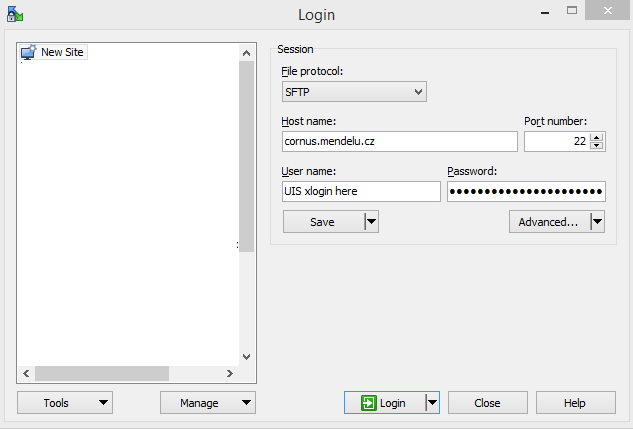This screenshot has height=429, width=633.
Task: Click the WinSCP icon in title bar
Action: pos(14,15)
